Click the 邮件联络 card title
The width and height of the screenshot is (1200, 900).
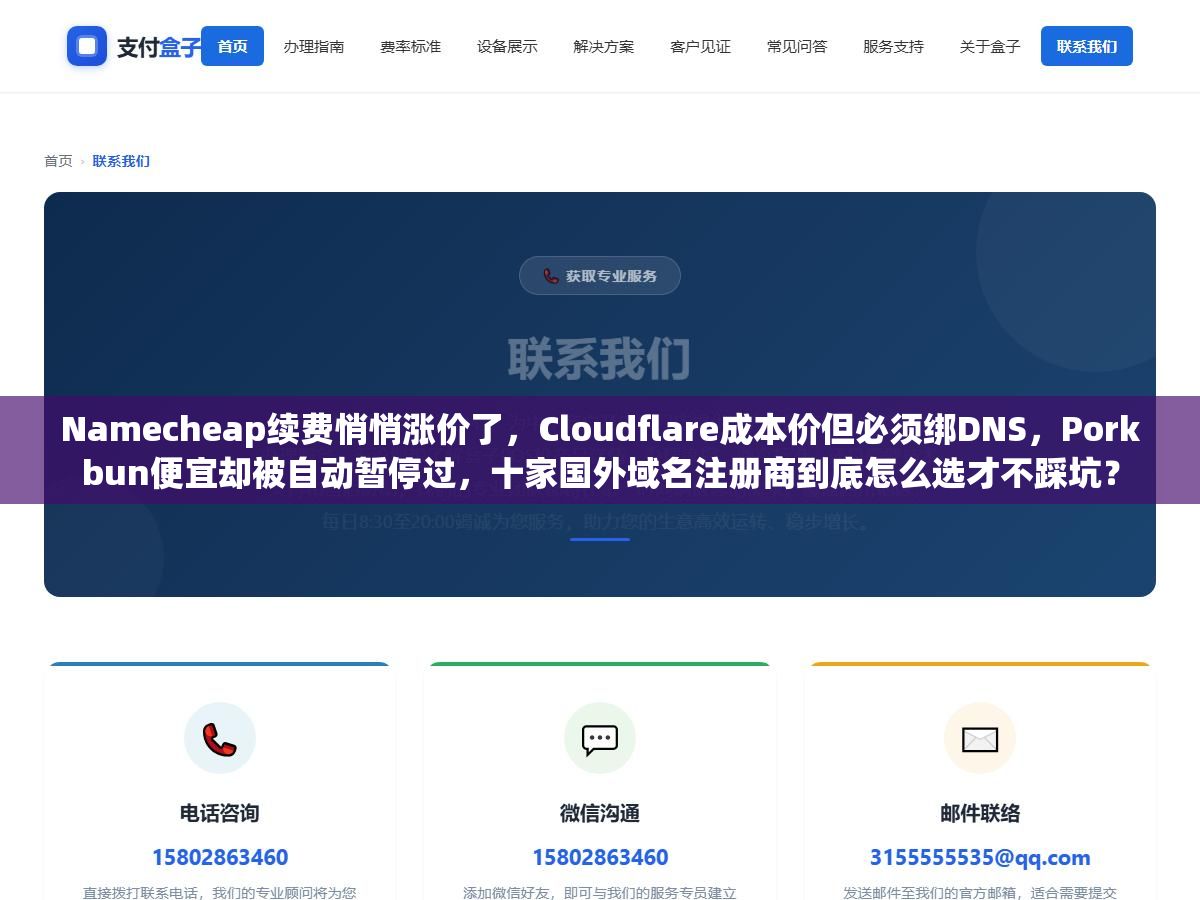tap(980, 813)
